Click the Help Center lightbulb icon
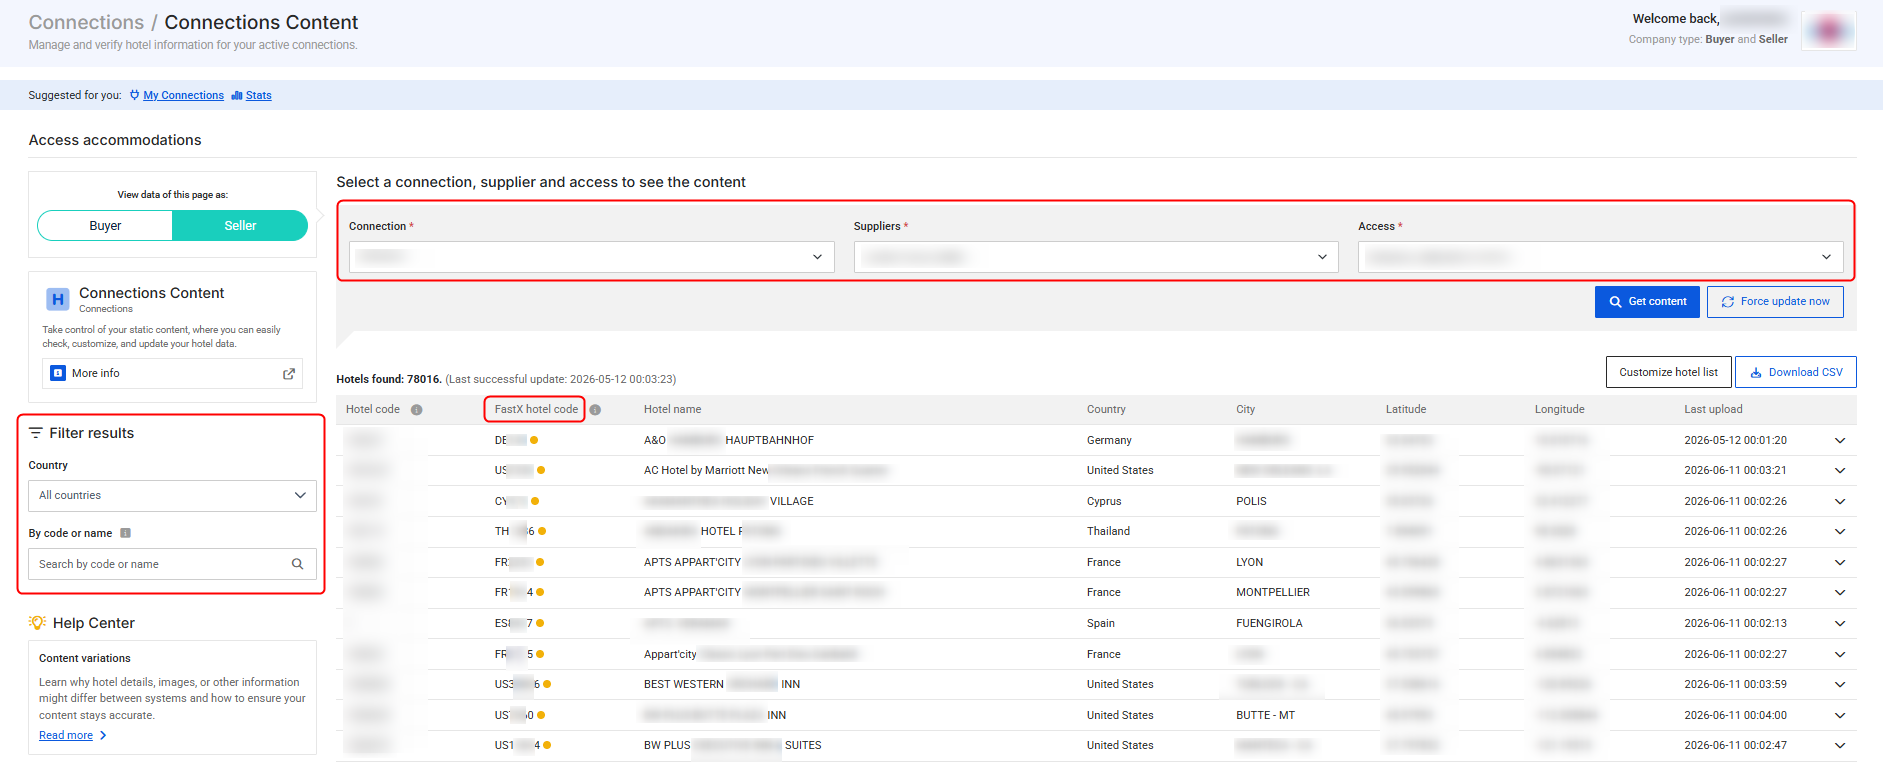 pos(38,623)
